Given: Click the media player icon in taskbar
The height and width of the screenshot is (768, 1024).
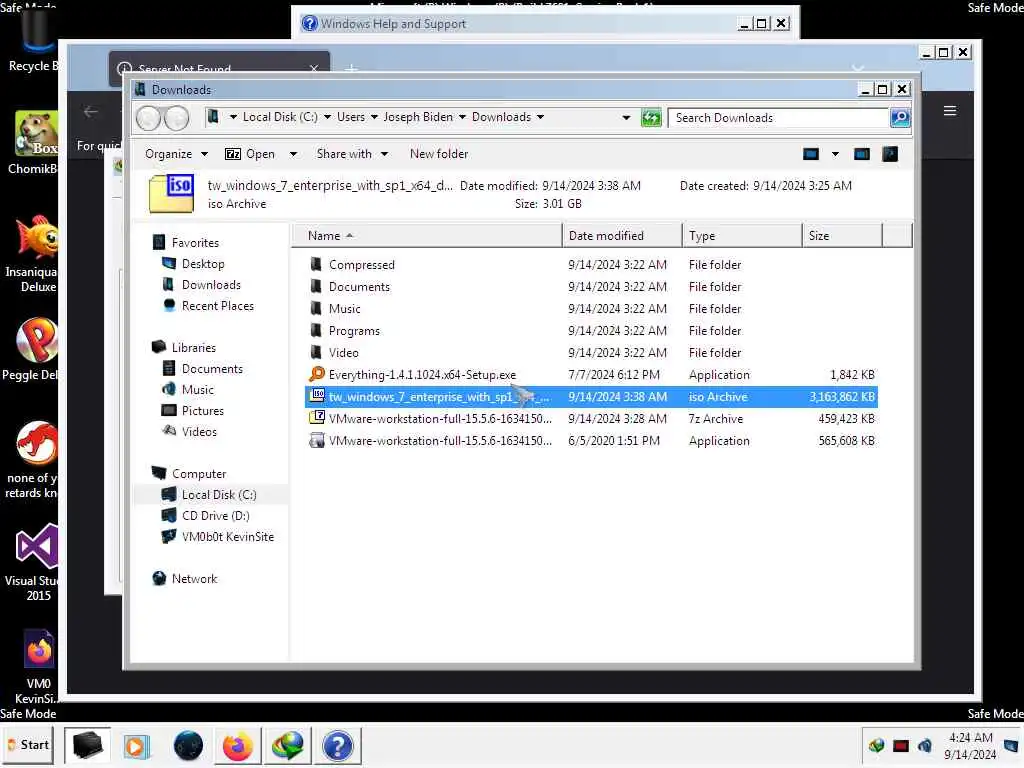Looking at the screenshot, I should pyautogui.click(x=136, y=746).
